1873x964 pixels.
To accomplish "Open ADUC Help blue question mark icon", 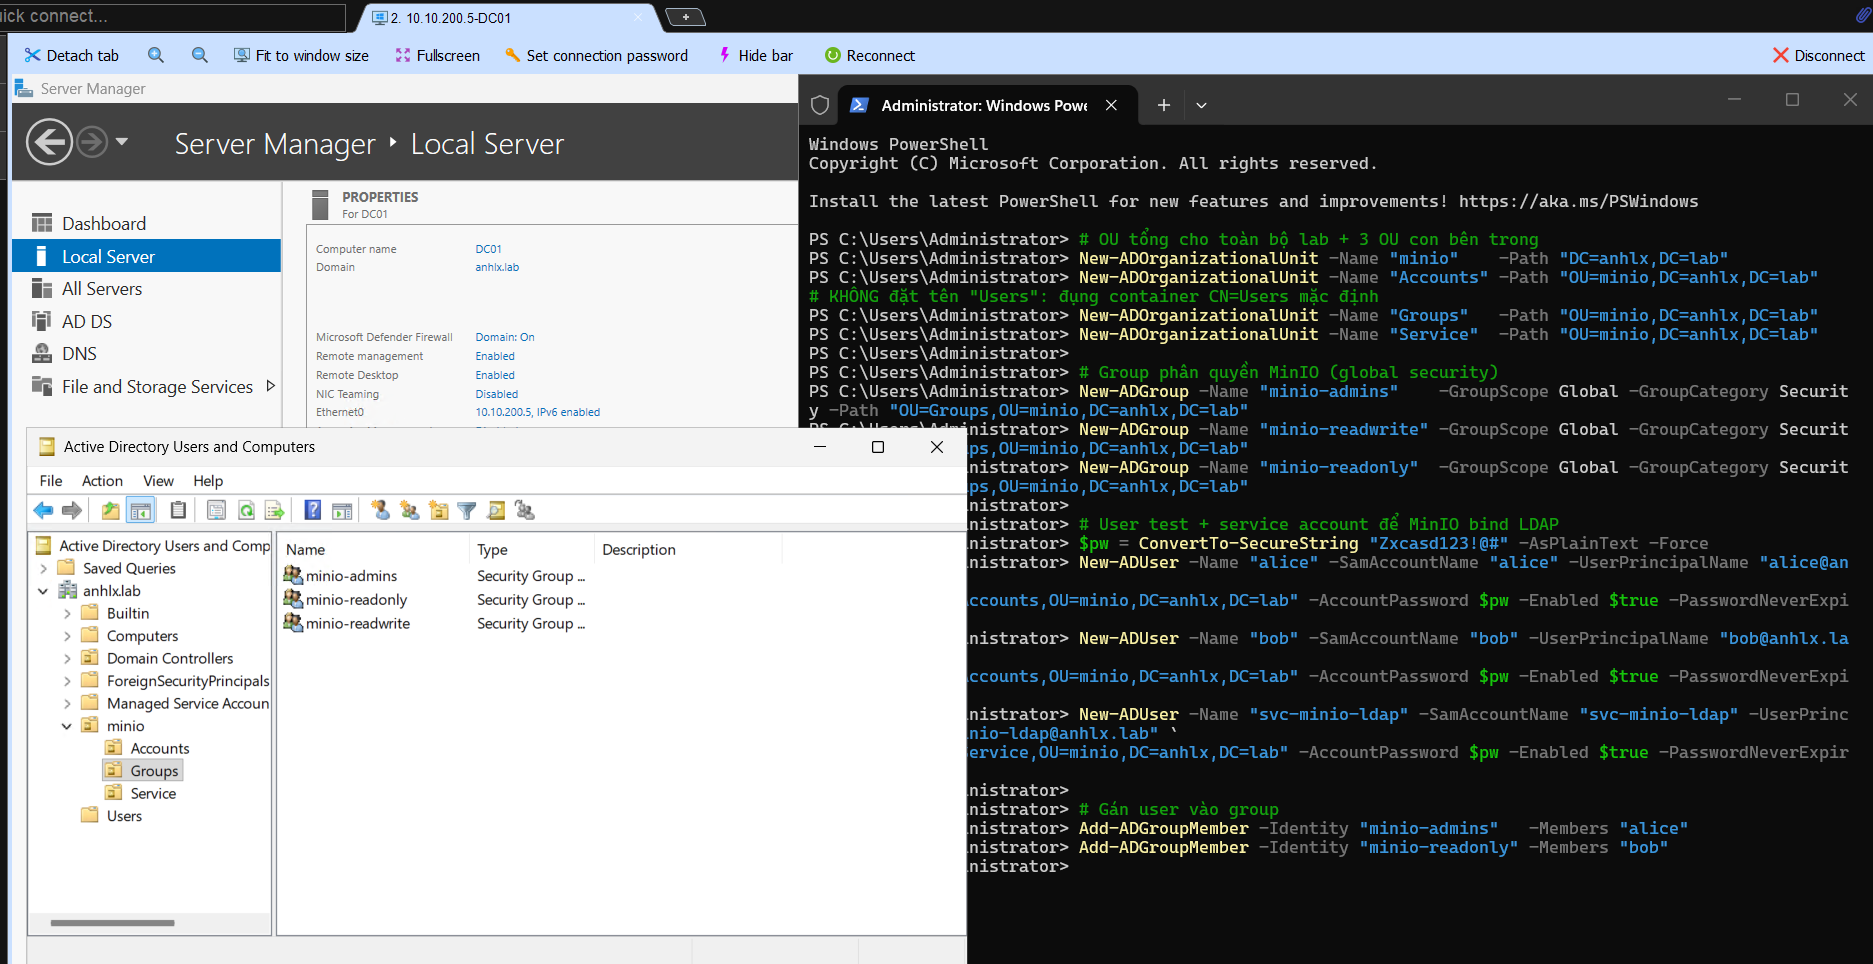I will pos(313,511).
